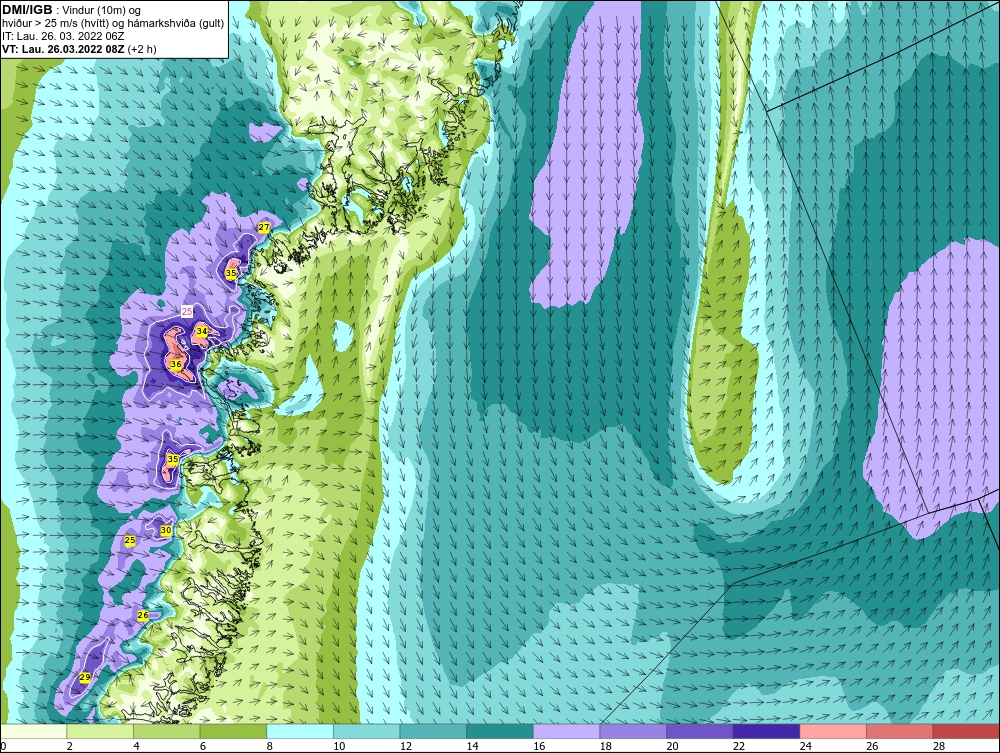
Task: Select the 12–14 m/s teal swatch
Action: click(433, 731)
